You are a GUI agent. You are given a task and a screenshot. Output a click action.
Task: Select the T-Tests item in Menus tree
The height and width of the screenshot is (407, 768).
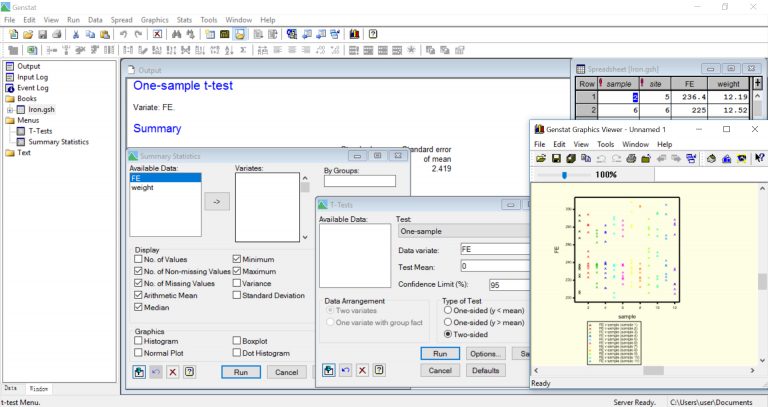click(40, 131)
